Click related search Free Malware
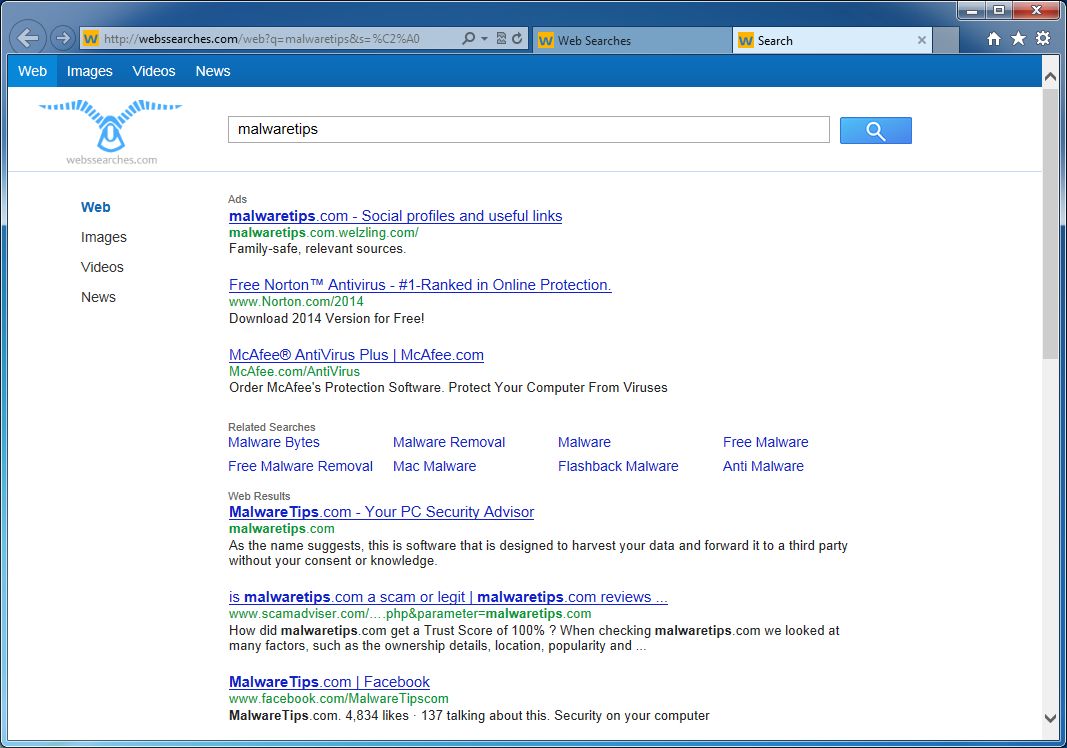 (x=766, y=442)
